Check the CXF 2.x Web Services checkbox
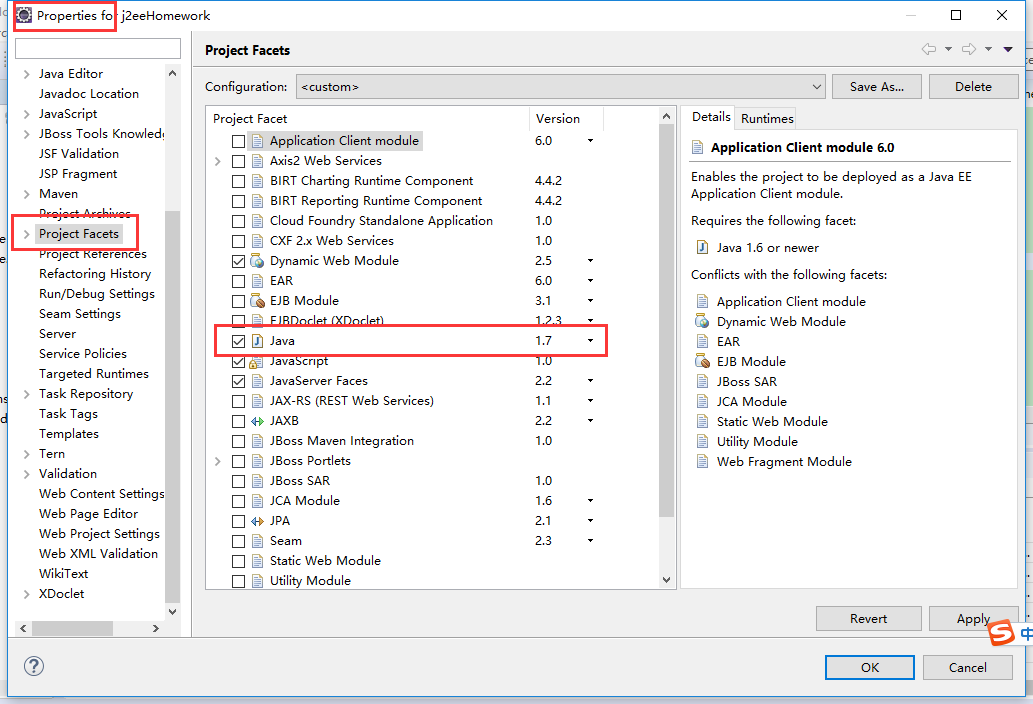Image resolution: width=1033 pixels, height=704 pixels. [238, 242]
